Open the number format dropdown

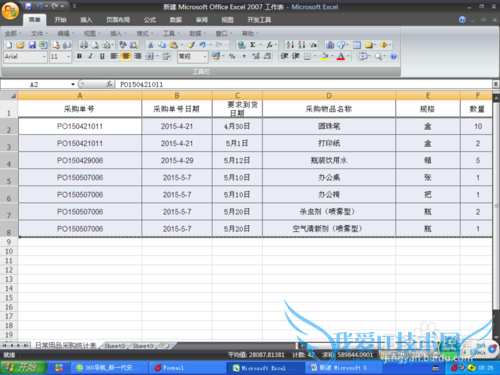(x=205, y=57)
